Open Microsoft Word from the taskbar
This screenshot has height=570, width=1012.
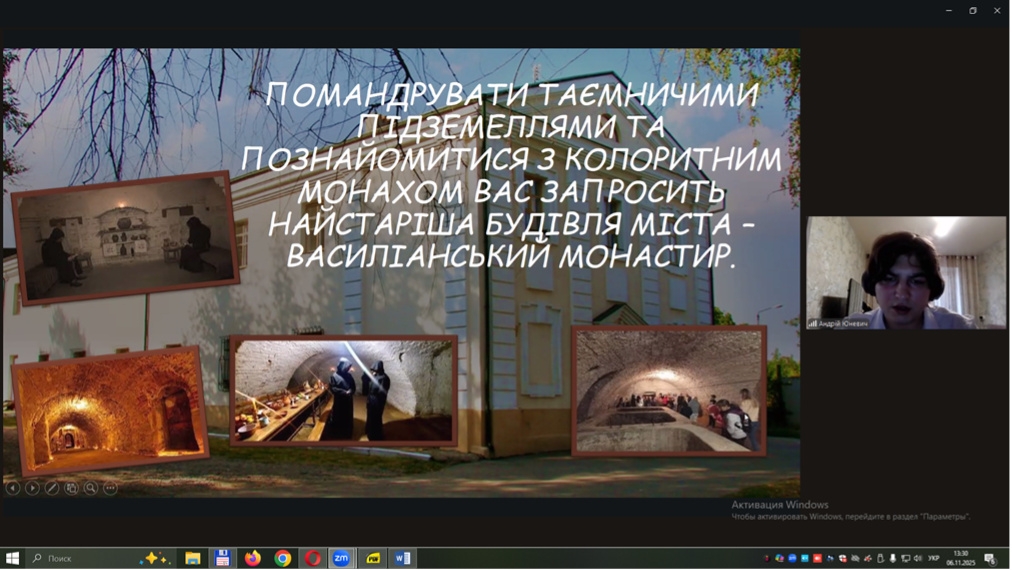tap(402, 558)
